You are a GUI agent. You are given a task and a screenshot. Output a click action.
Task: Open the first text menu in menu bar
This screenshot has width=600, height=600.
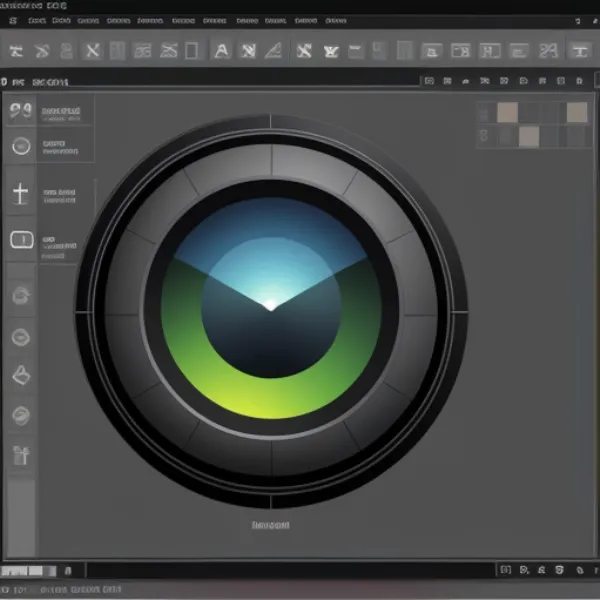click(x=37, y=21)
